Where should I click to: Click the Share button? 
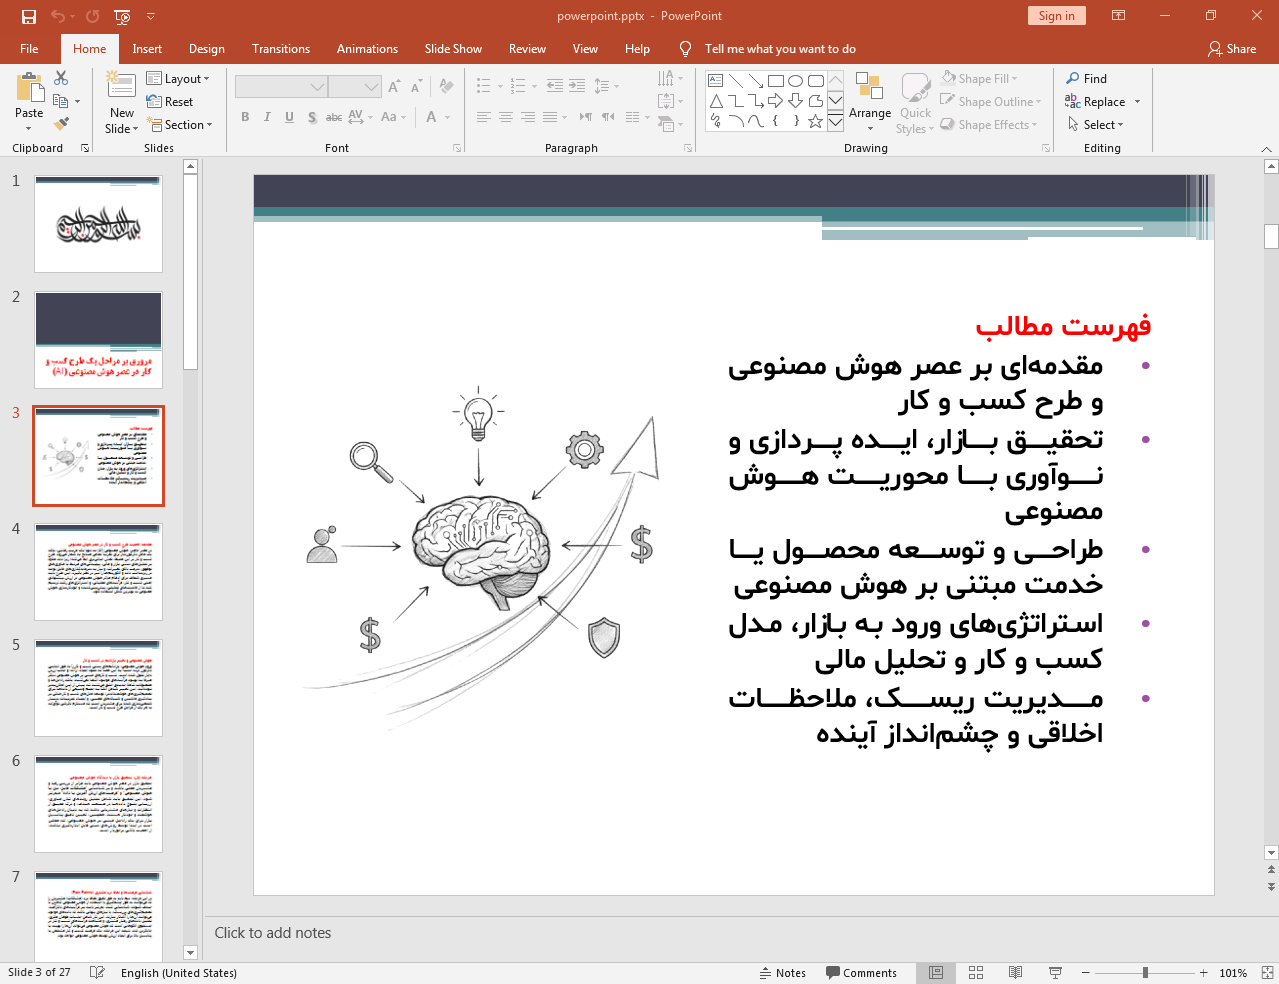[1232, 49]
